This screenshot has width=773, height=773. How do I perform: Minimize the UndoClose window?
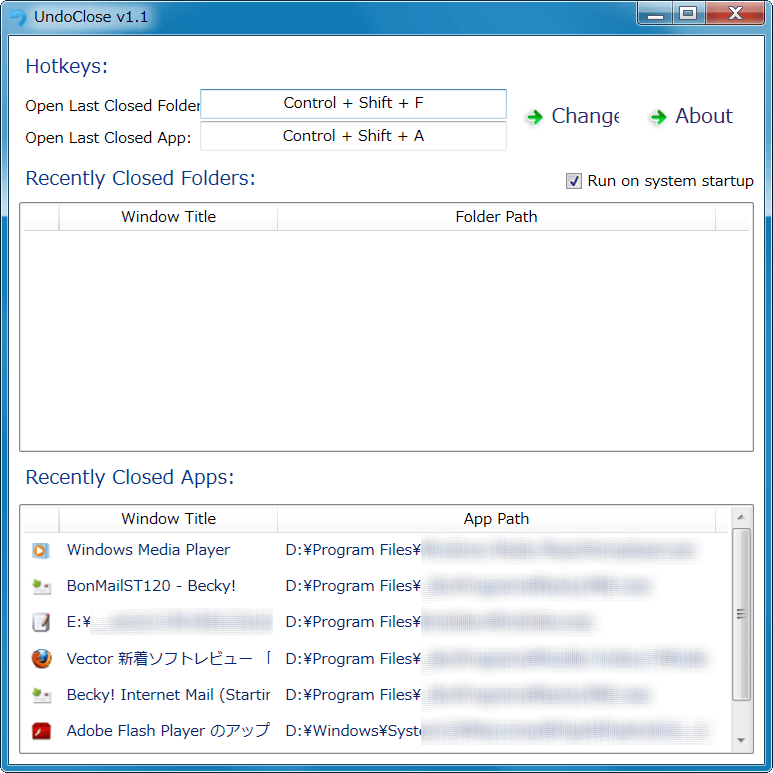[655, 14]
